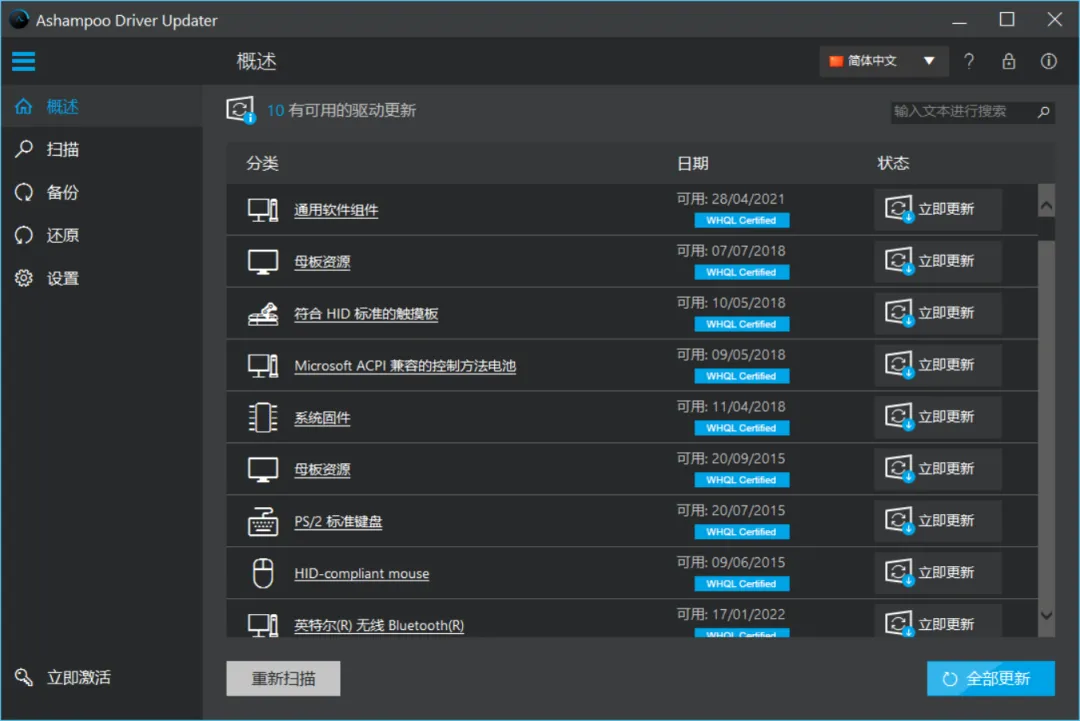Screen dimensions: 1080x721
Task: Click the scroll down arrow of driver list
Action: click(x=1046, y=616)
